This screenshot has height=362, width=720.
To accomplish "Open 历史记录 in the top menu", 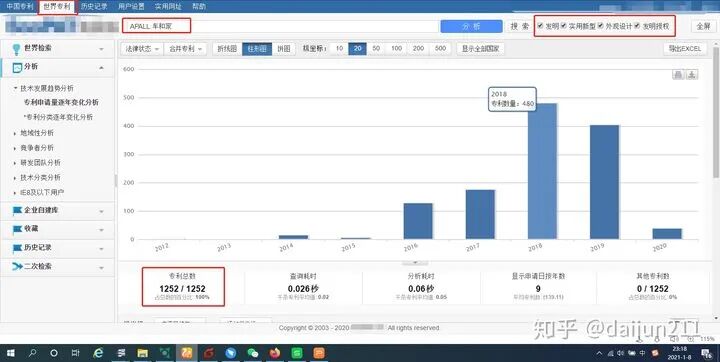I will click(x=94, y=6).
